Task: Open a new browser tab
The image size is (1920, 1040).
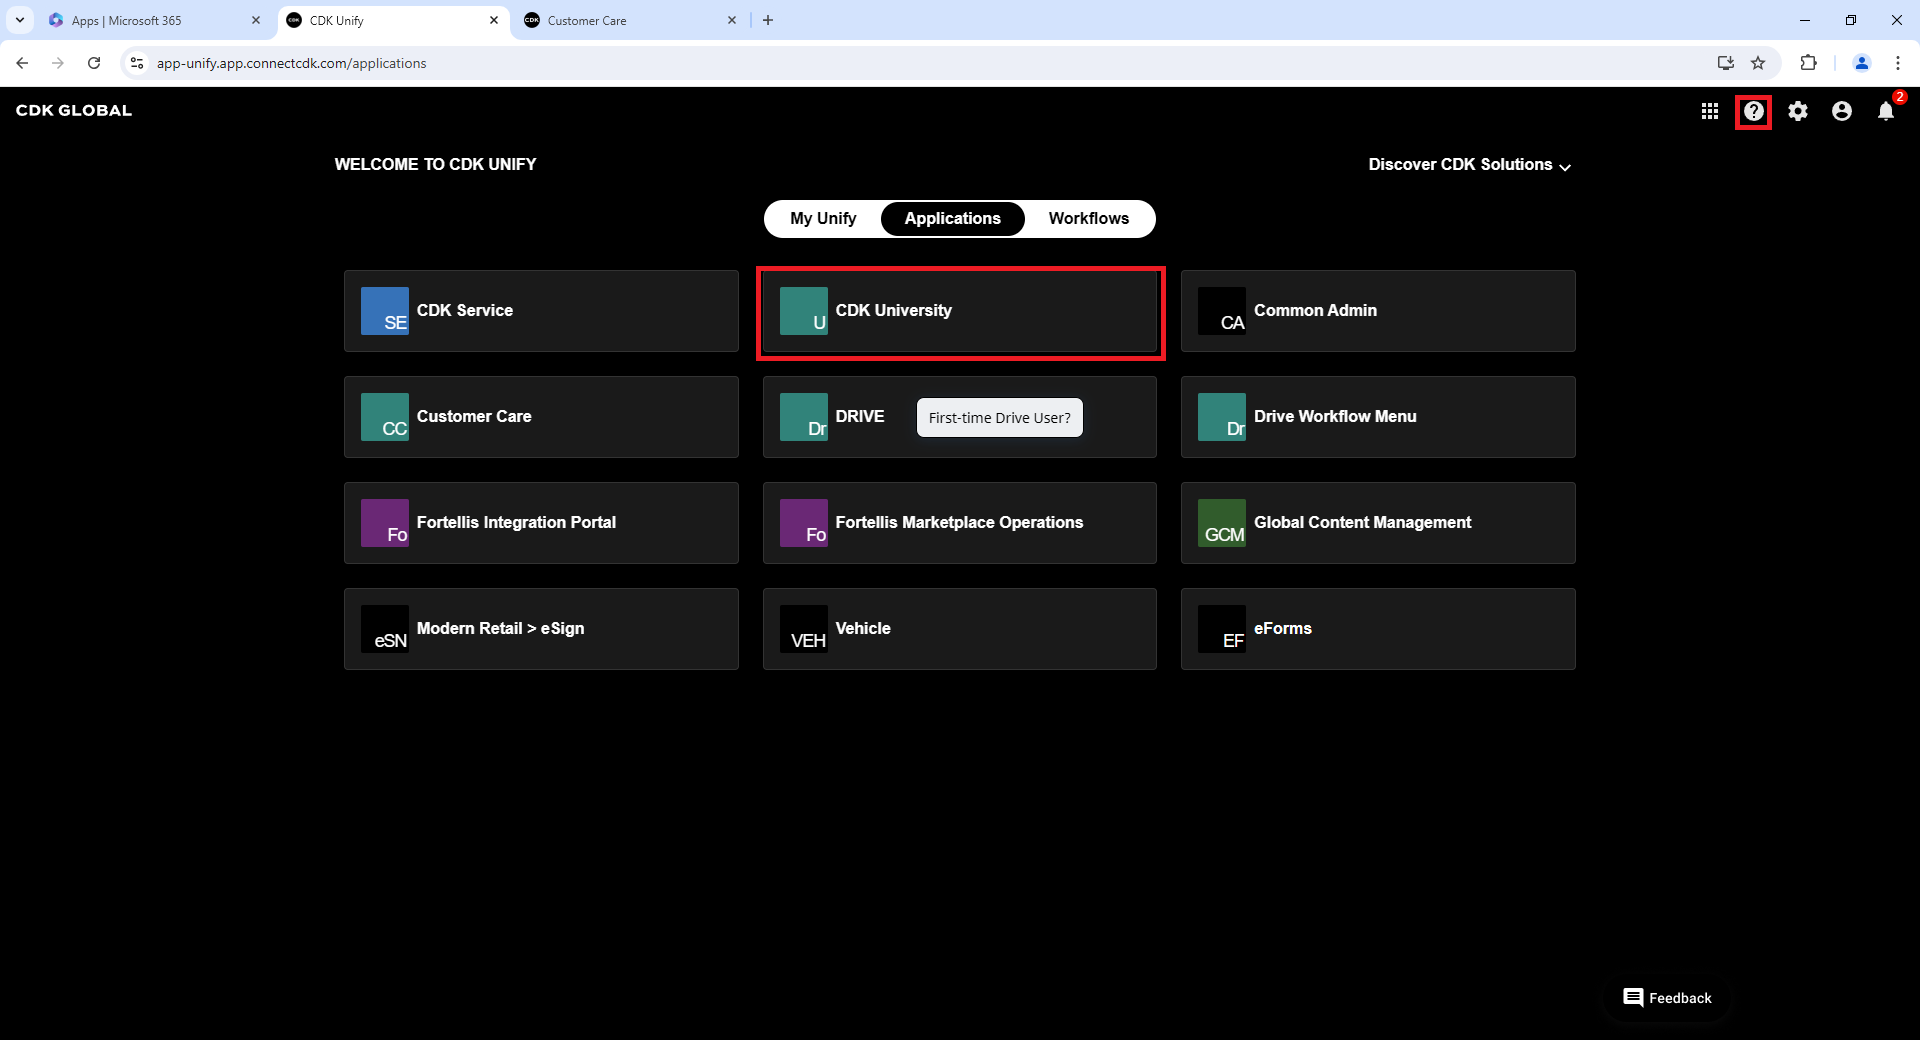Action: click(768, 20)
